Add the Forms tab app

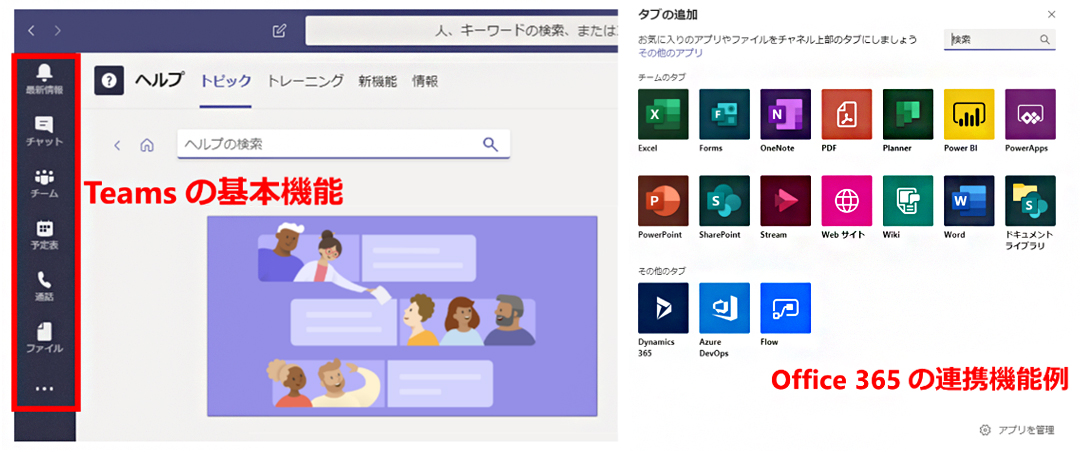pyautogui.click(x=725, y=114)
